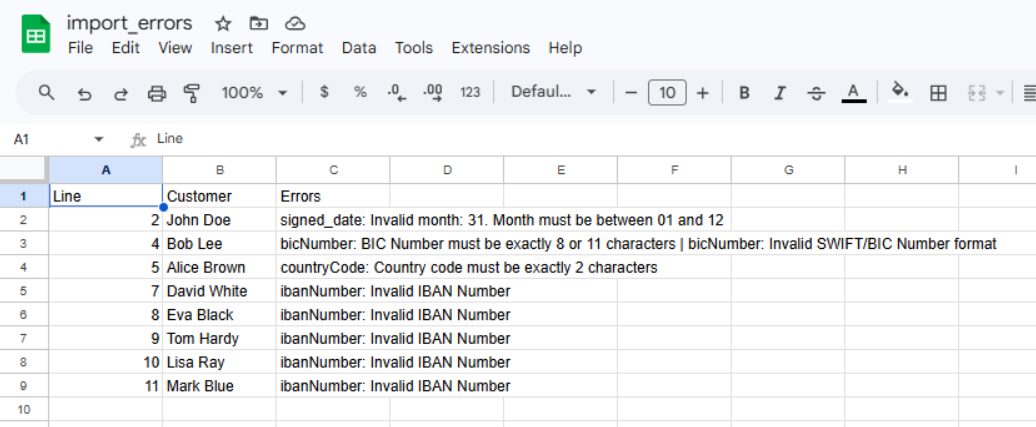Star the import_errors document

pos(223,24)
